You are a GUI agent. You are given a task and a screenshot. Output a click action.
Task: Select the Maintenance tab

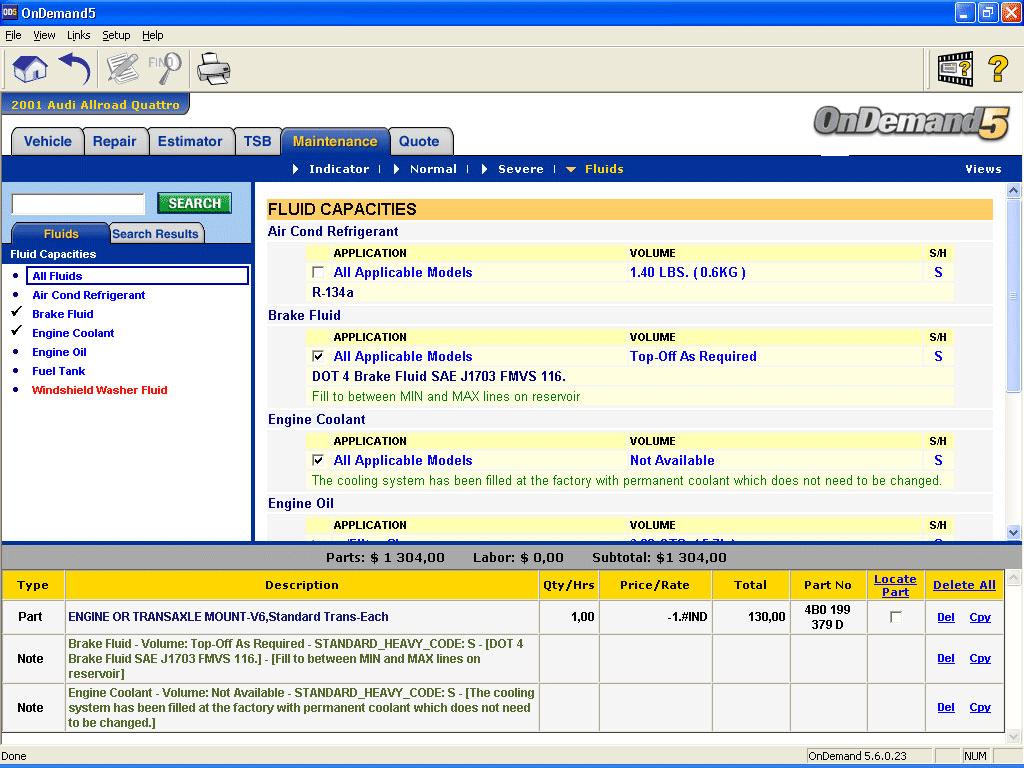click(335, 142)
